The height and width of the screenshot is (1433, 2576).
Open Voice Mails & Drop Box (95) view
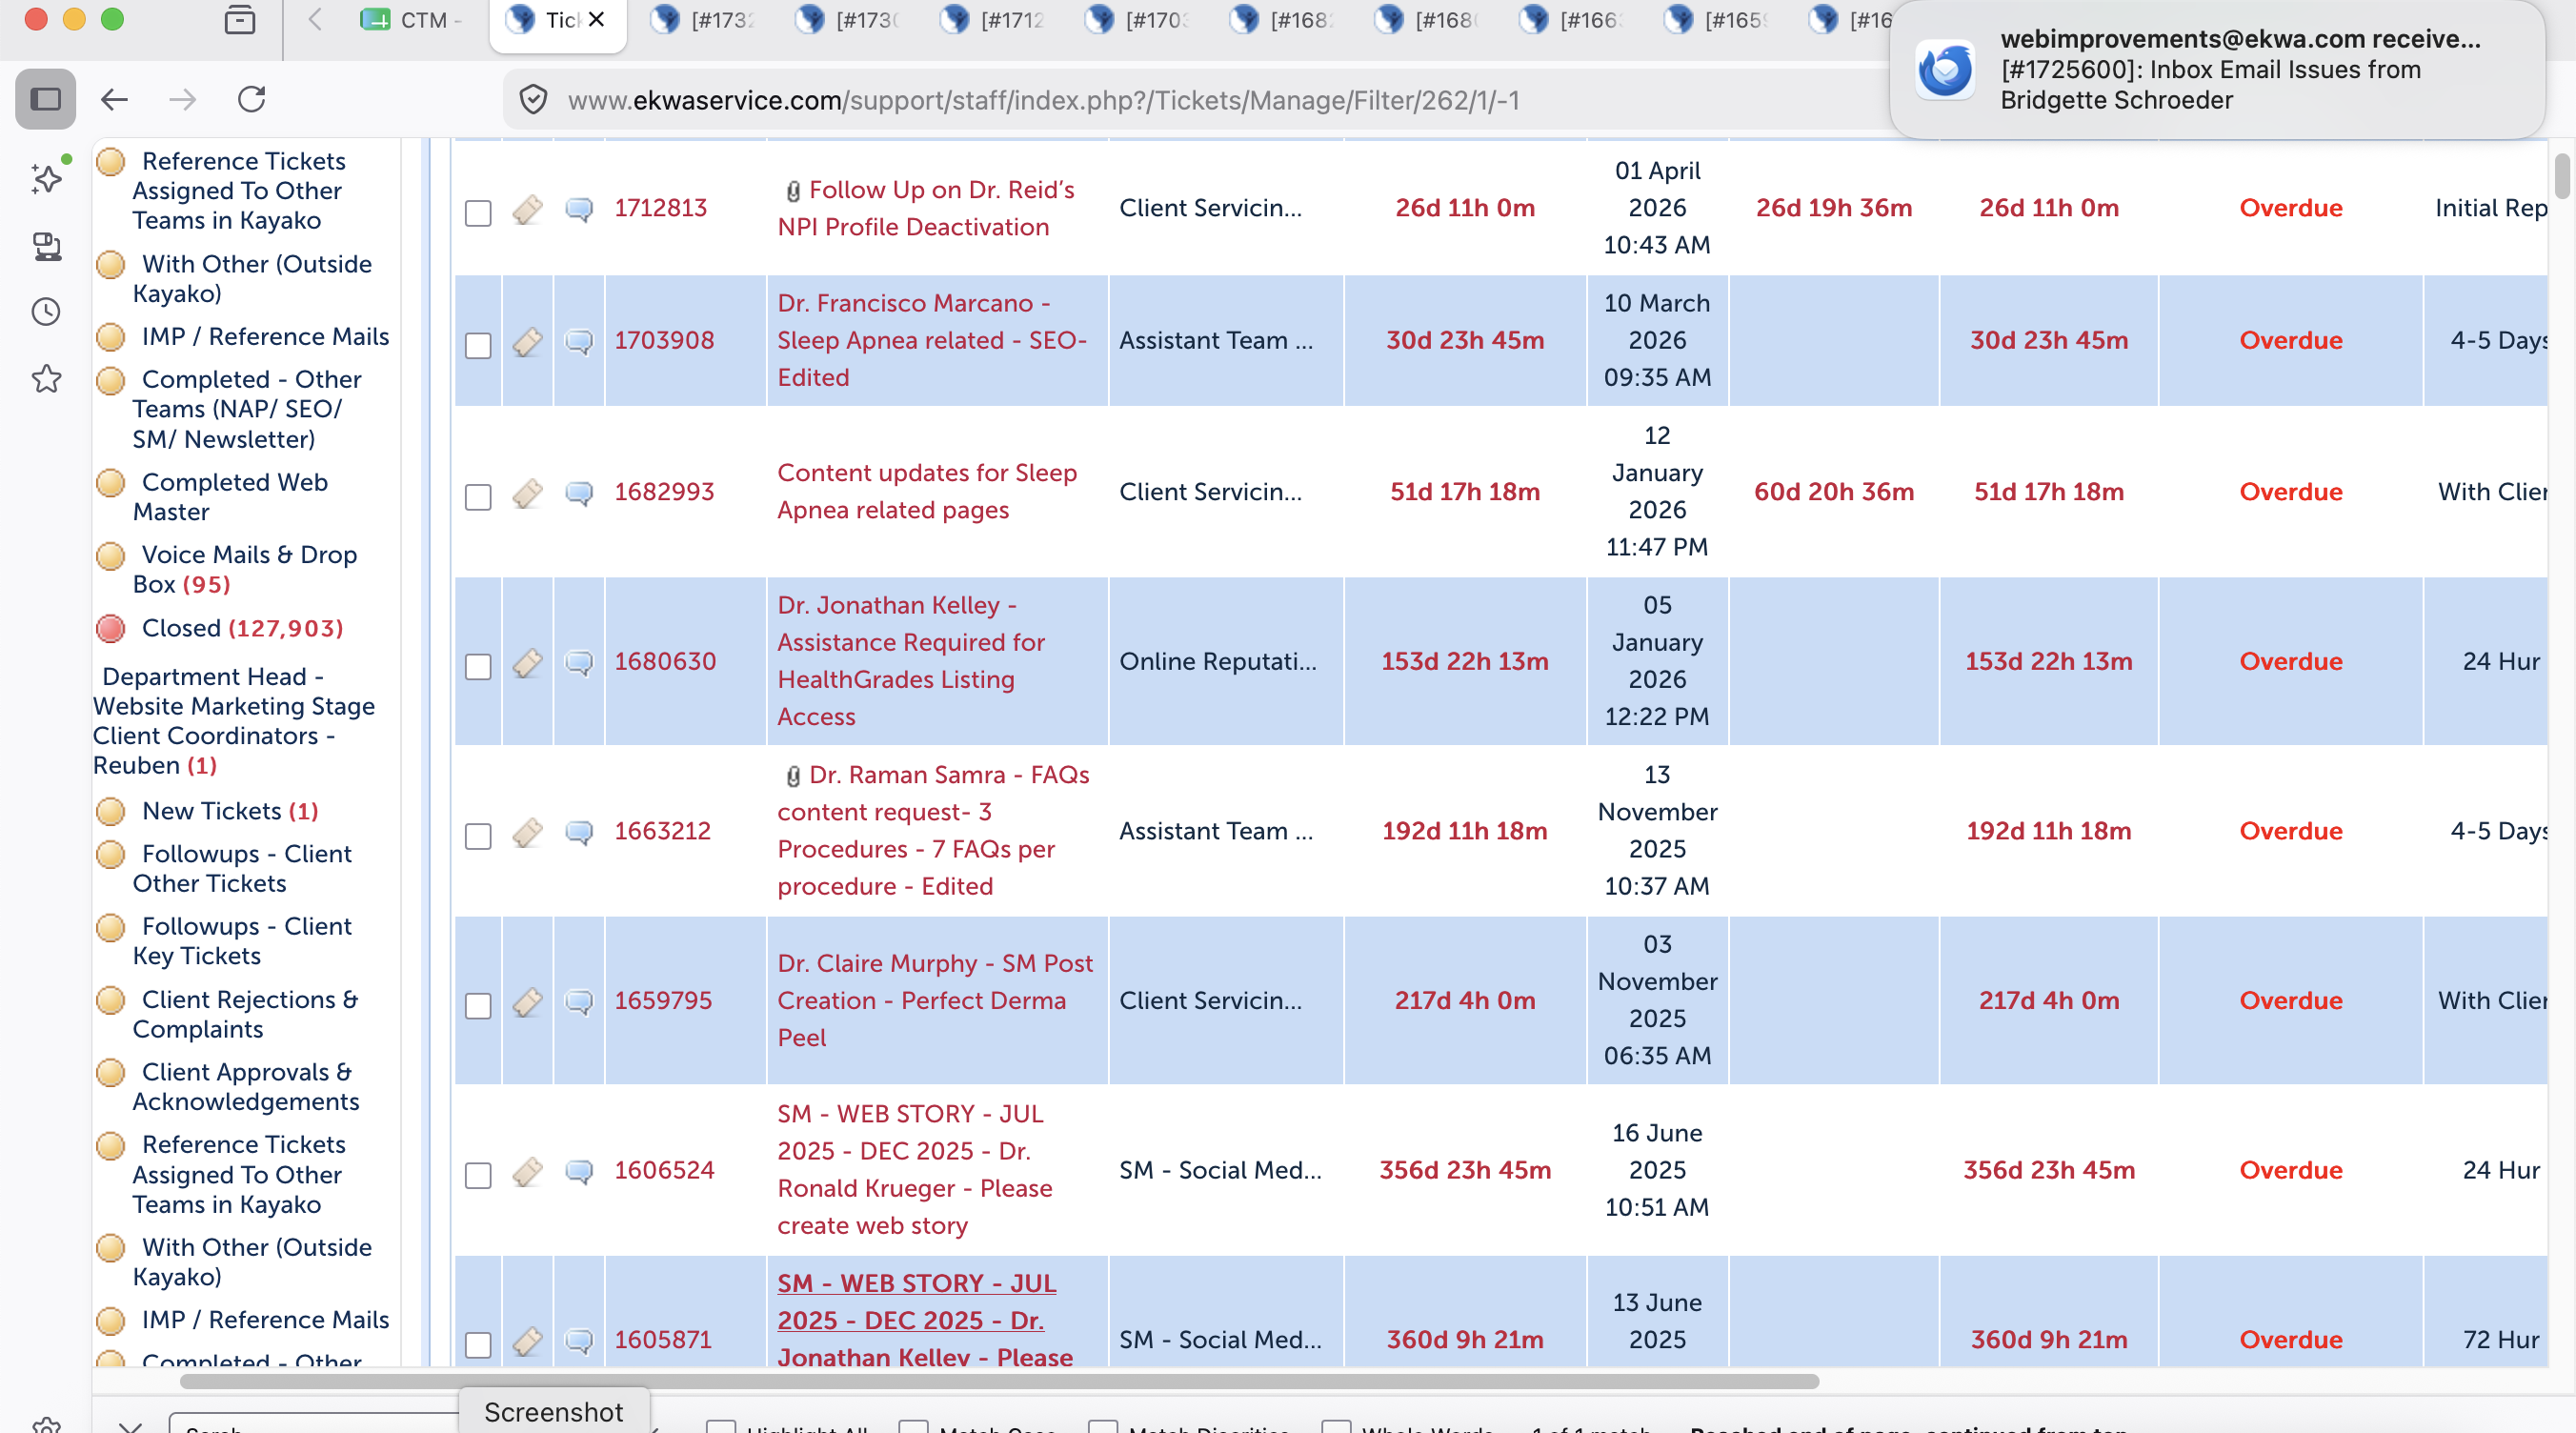(x=245, y=569)
